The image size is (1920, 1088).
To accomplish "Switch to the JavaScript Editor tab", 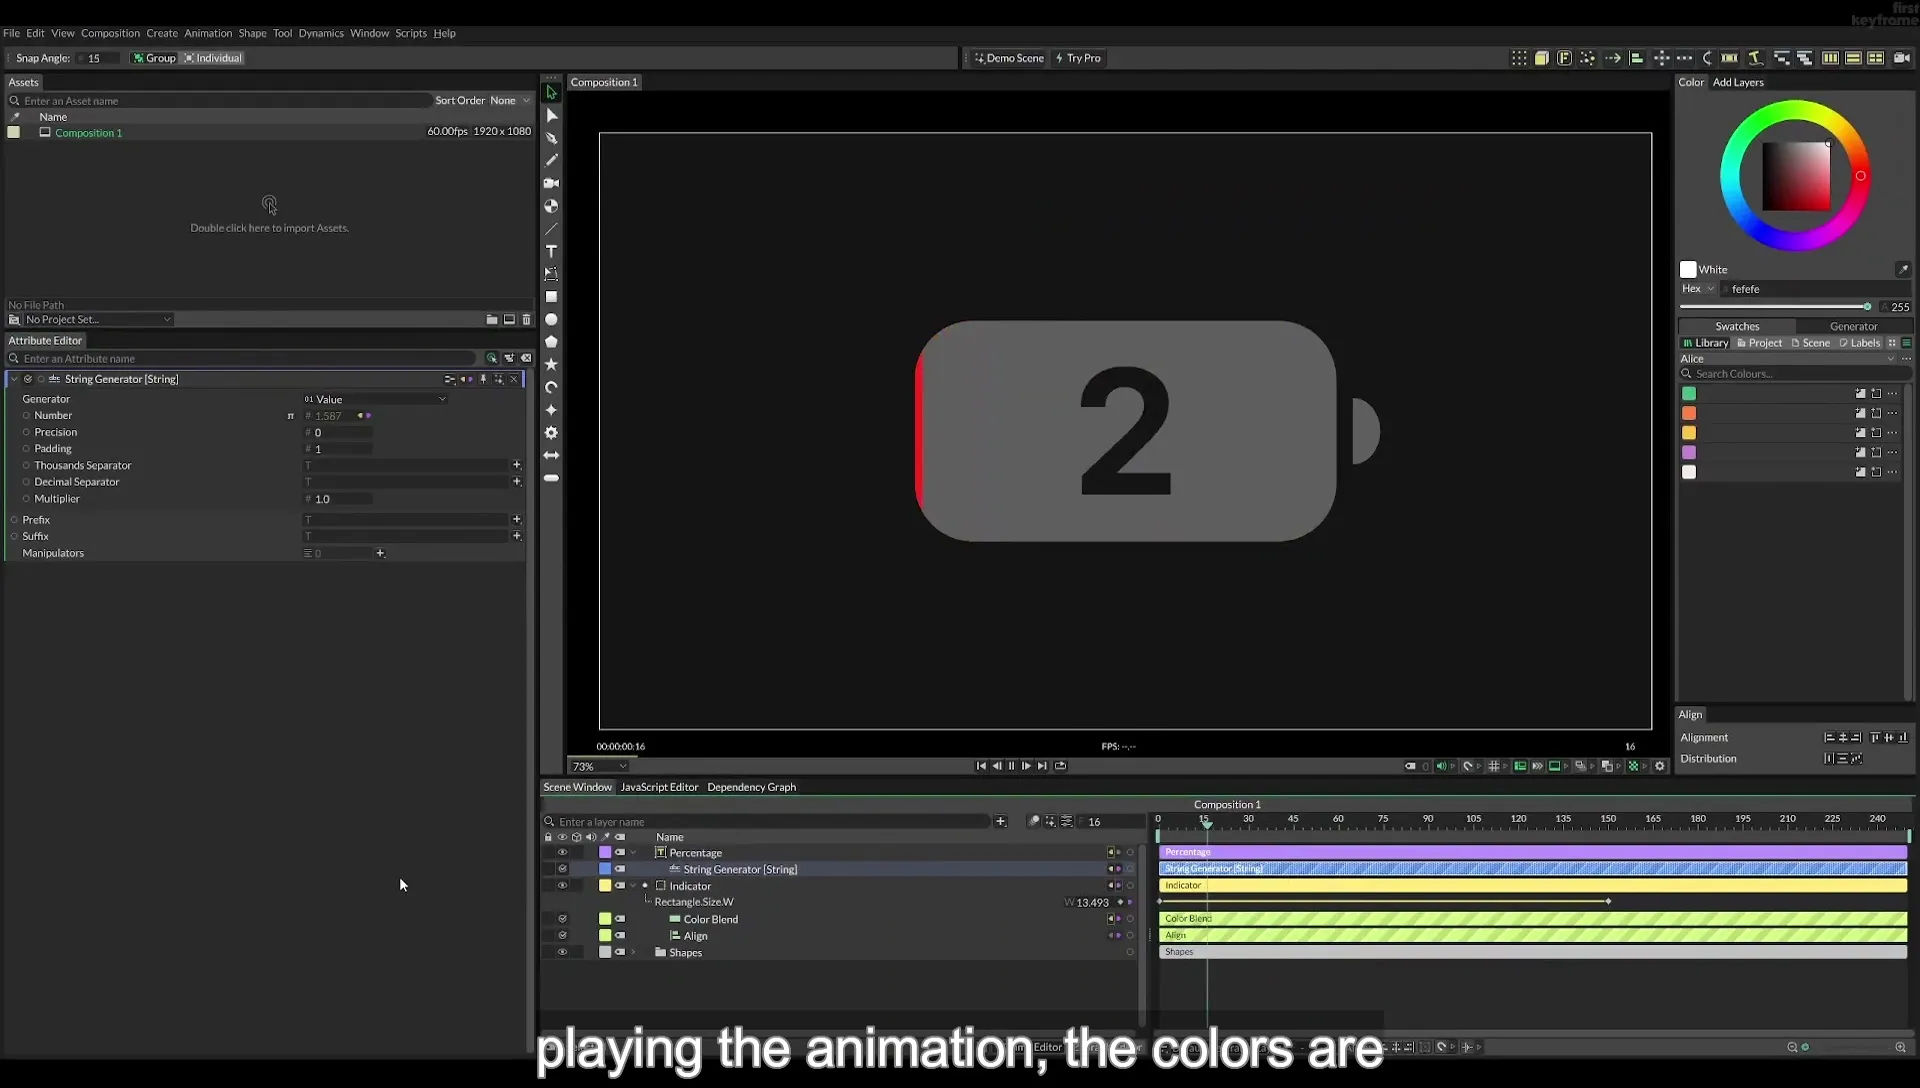I will 659,787.
